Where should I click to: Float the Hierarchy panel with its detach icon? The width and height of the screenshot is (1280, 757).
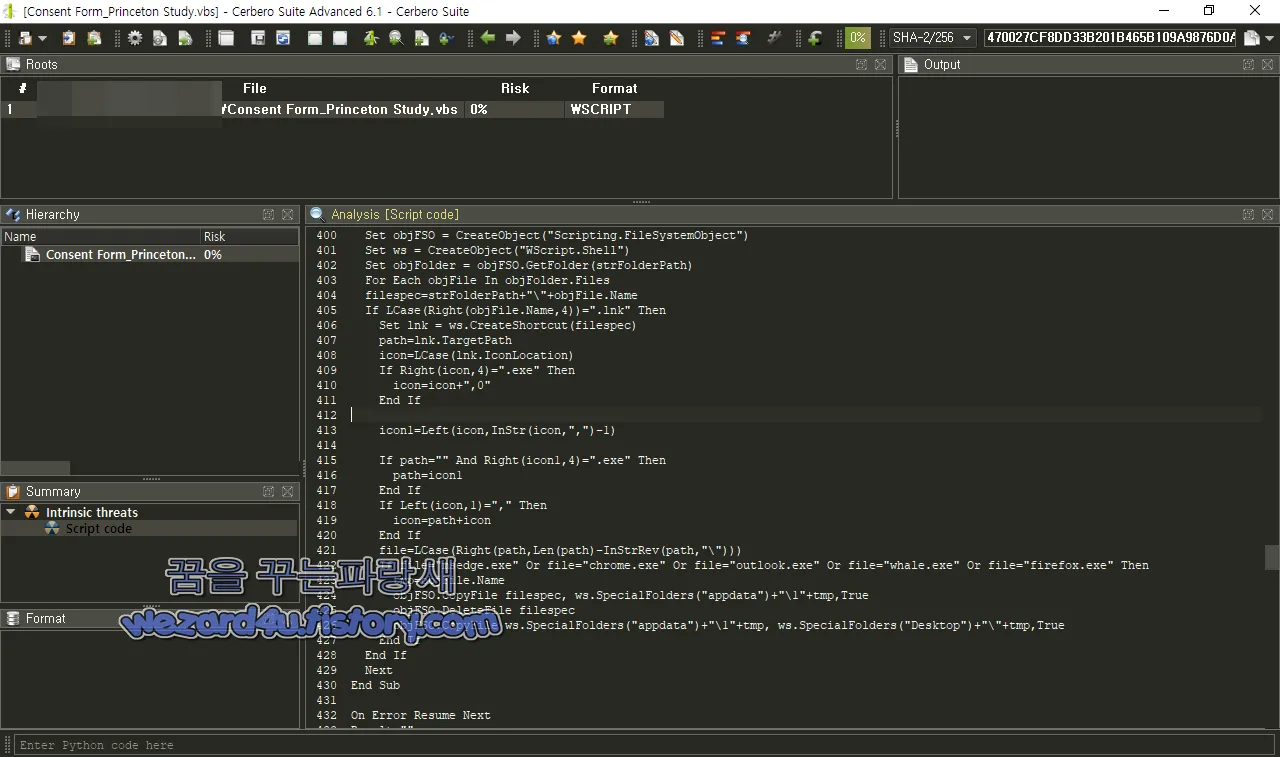point(269,214)
